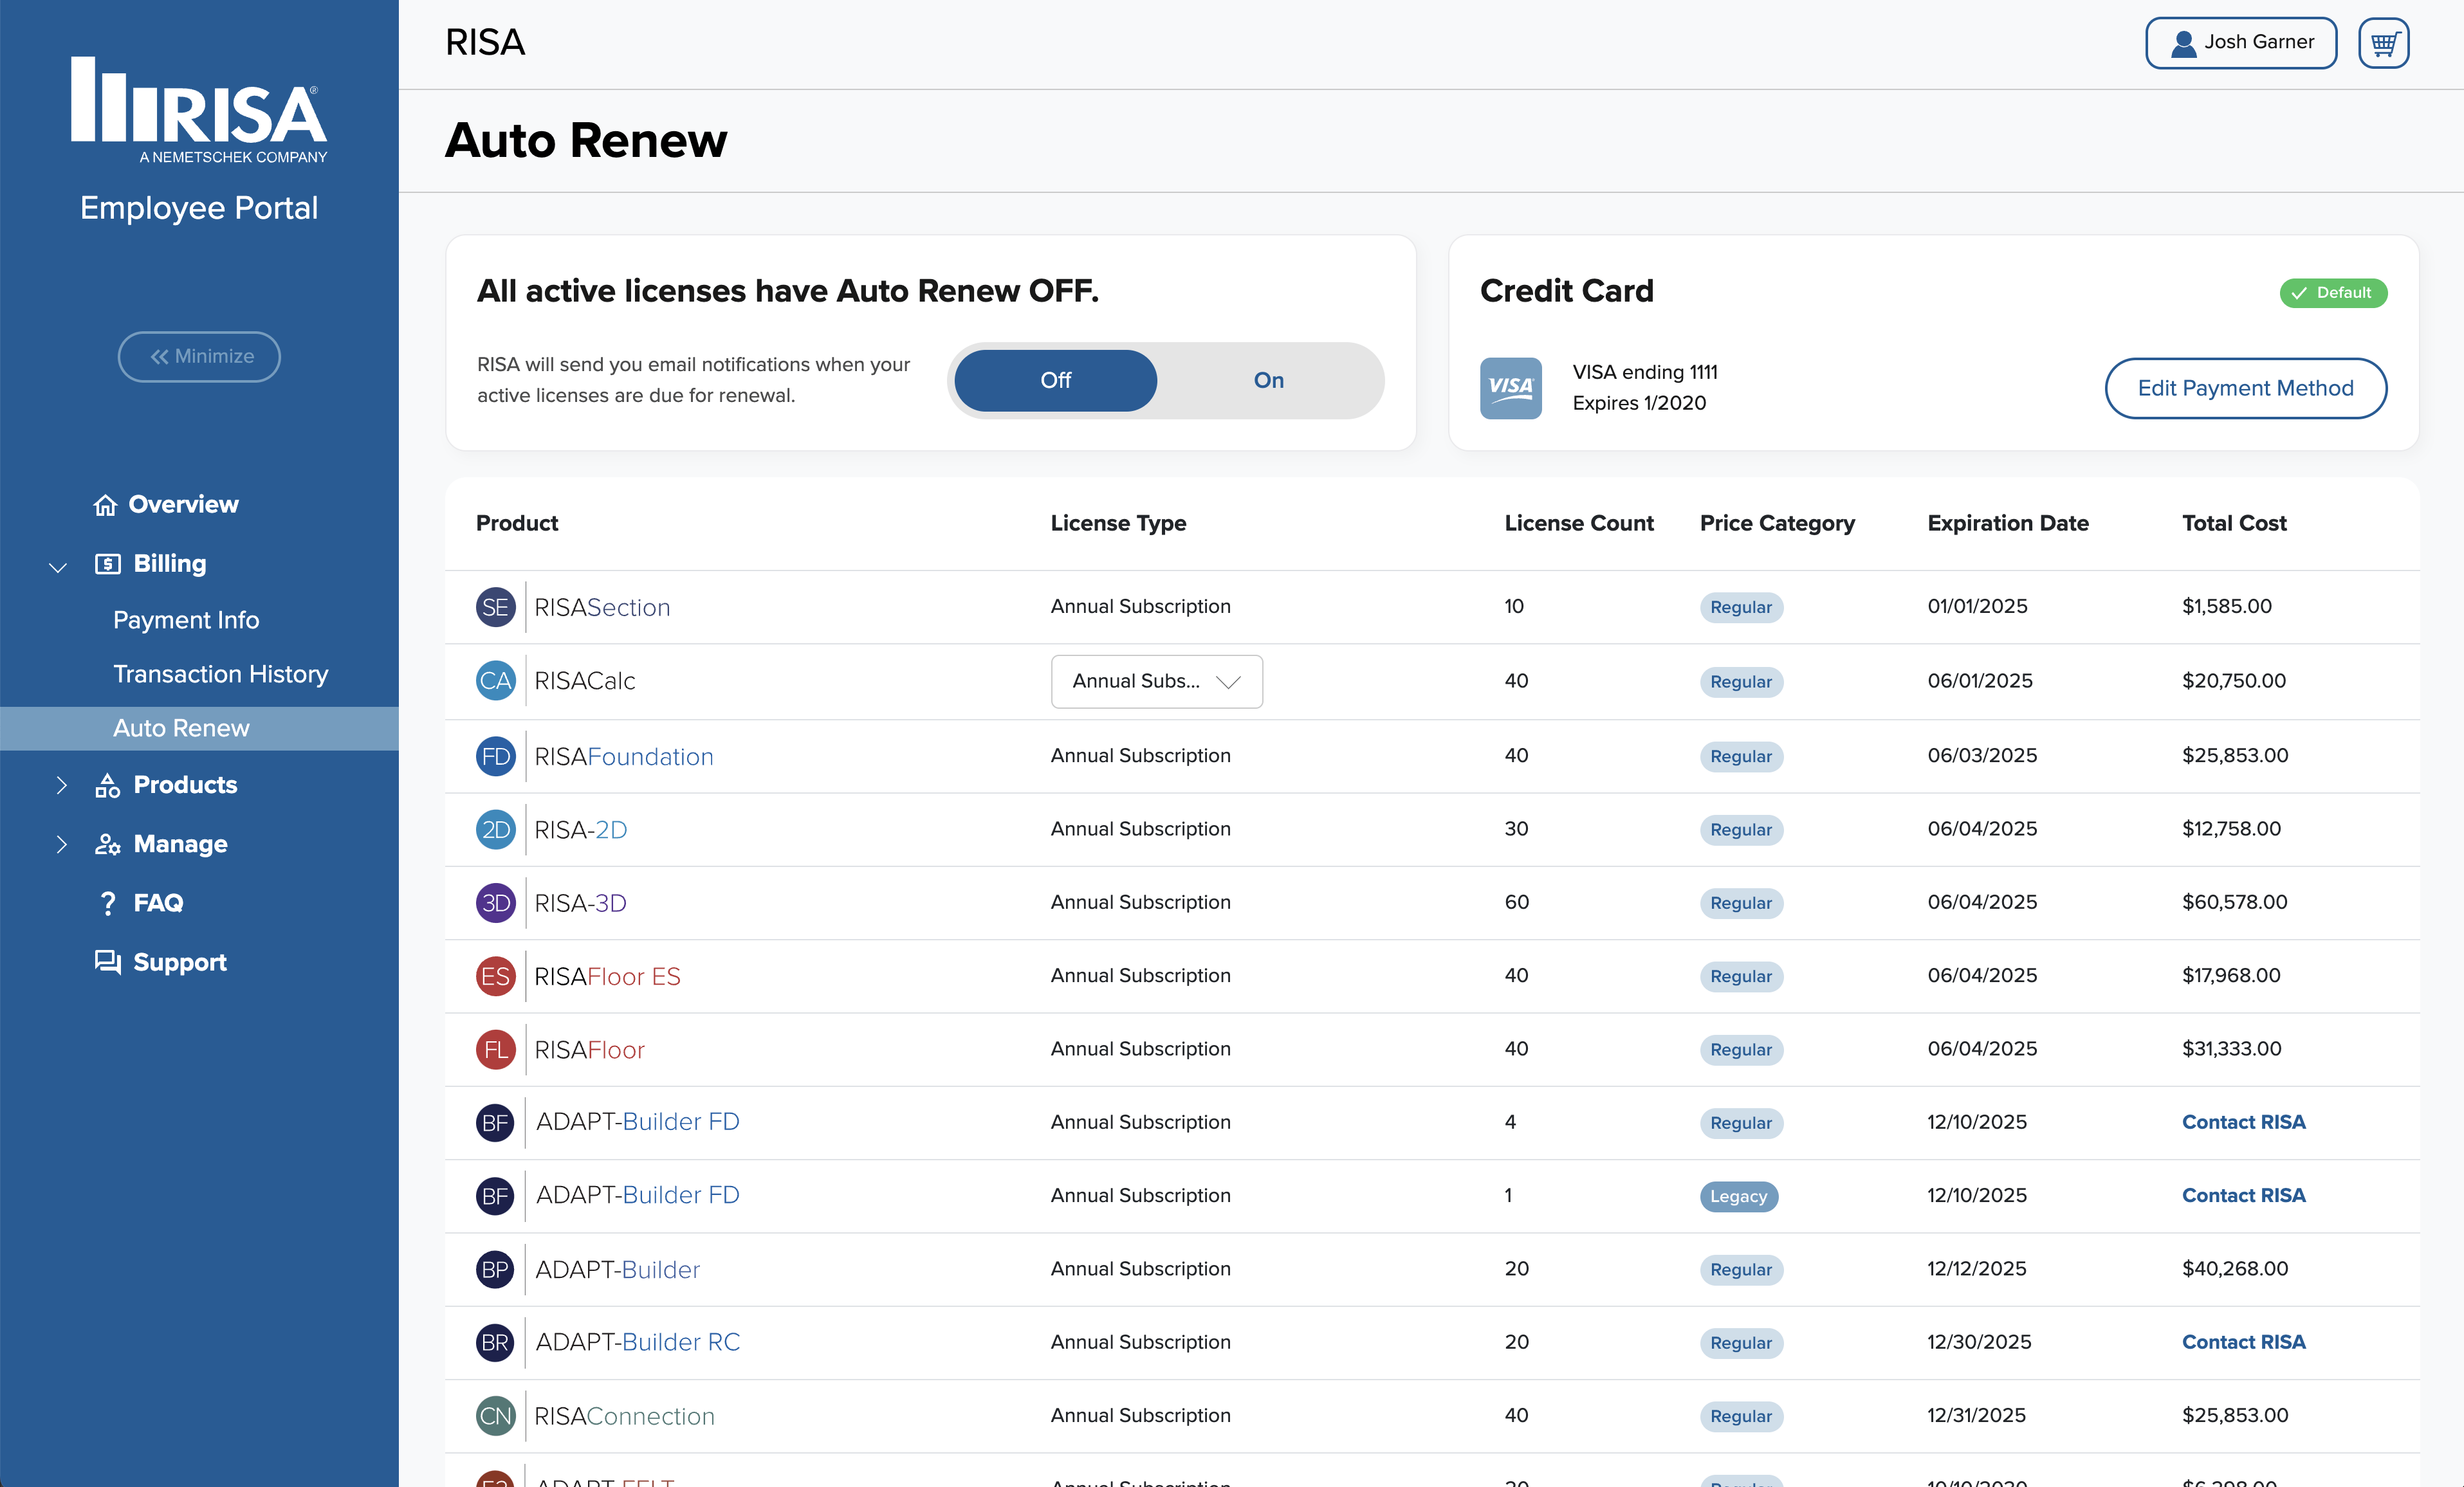Open the Overview page

[x=166, y=504]
